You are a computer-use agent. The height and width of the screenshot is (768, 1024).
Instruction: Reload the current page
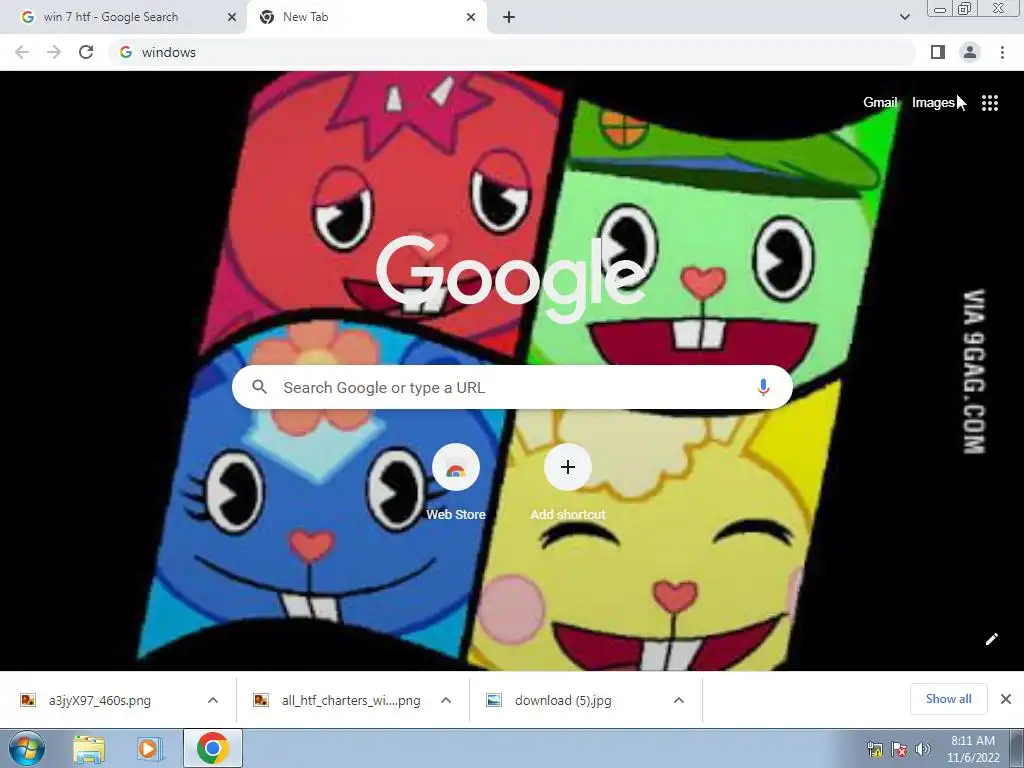(86, 52)
